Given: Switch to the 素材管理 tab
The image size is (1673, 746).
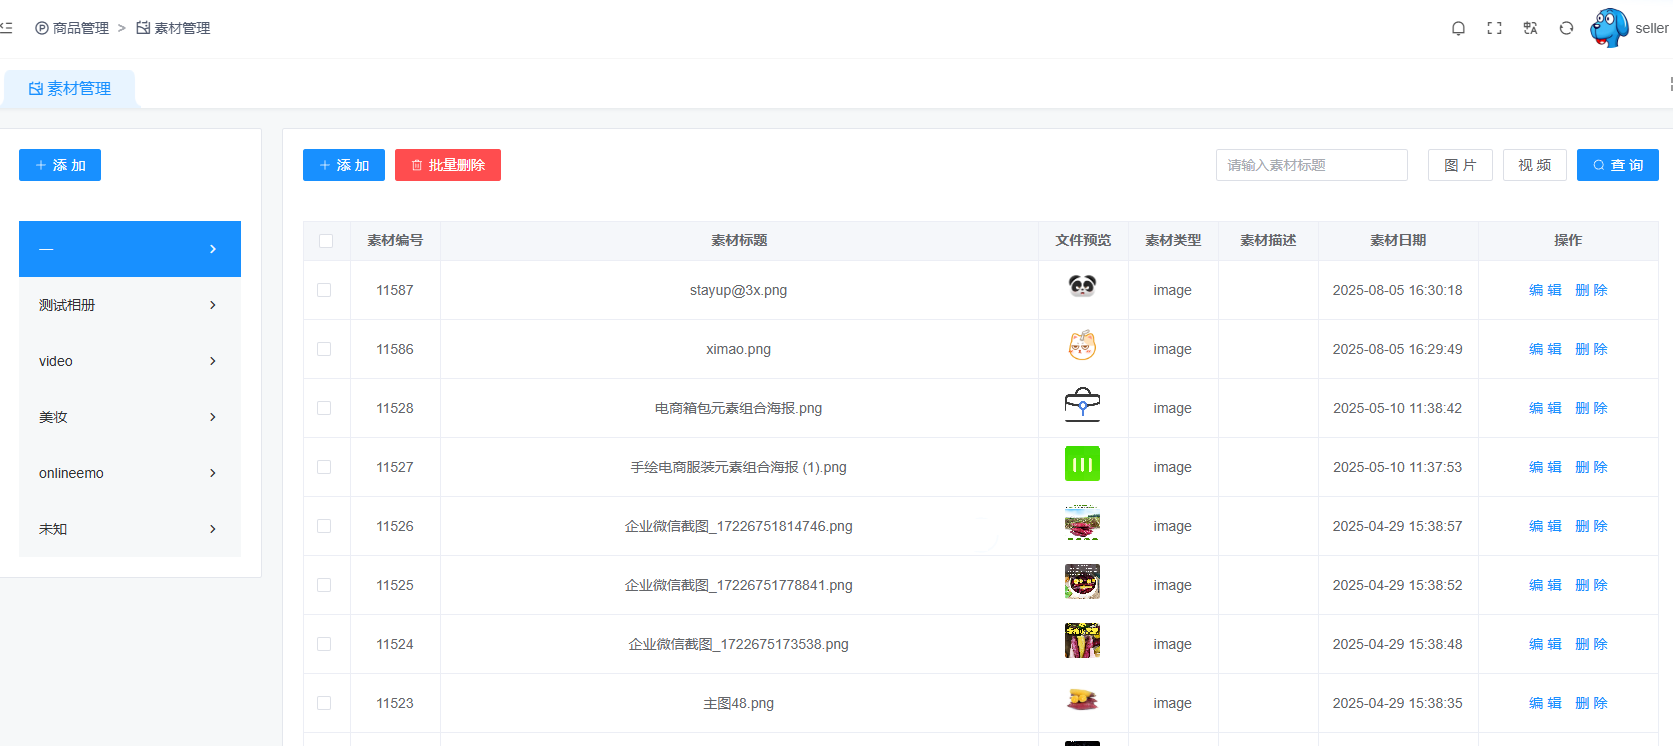Looking at the screenshot, I should 70,89.
